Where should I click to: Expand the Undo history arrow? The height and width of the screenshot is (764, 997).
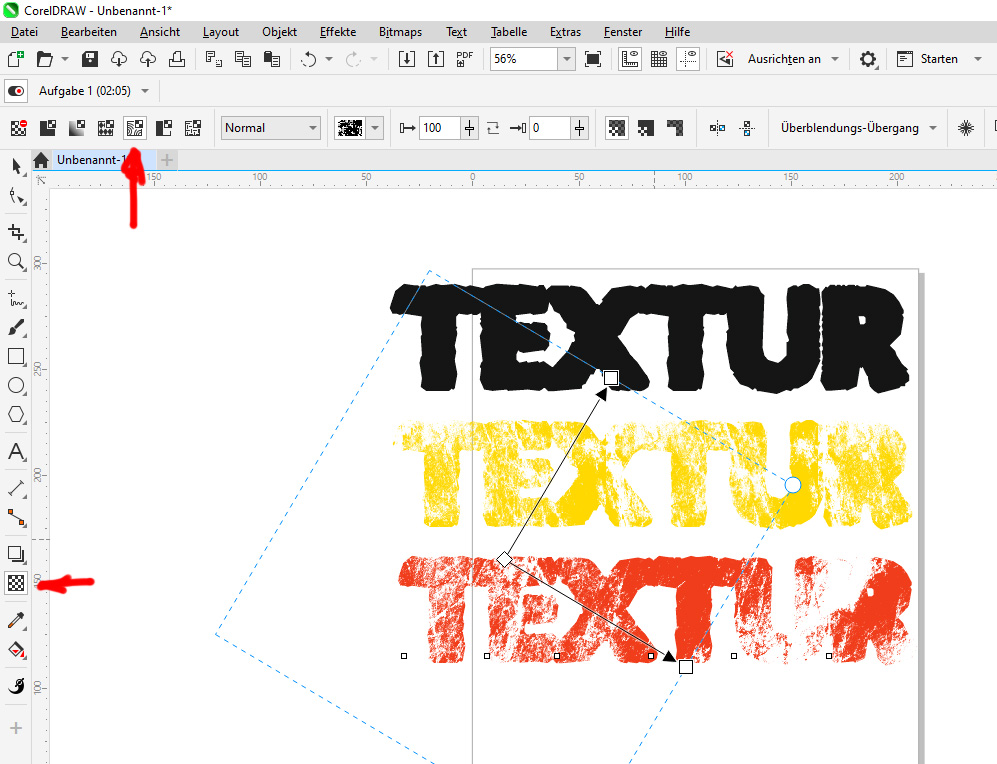[x=329, y=59]
